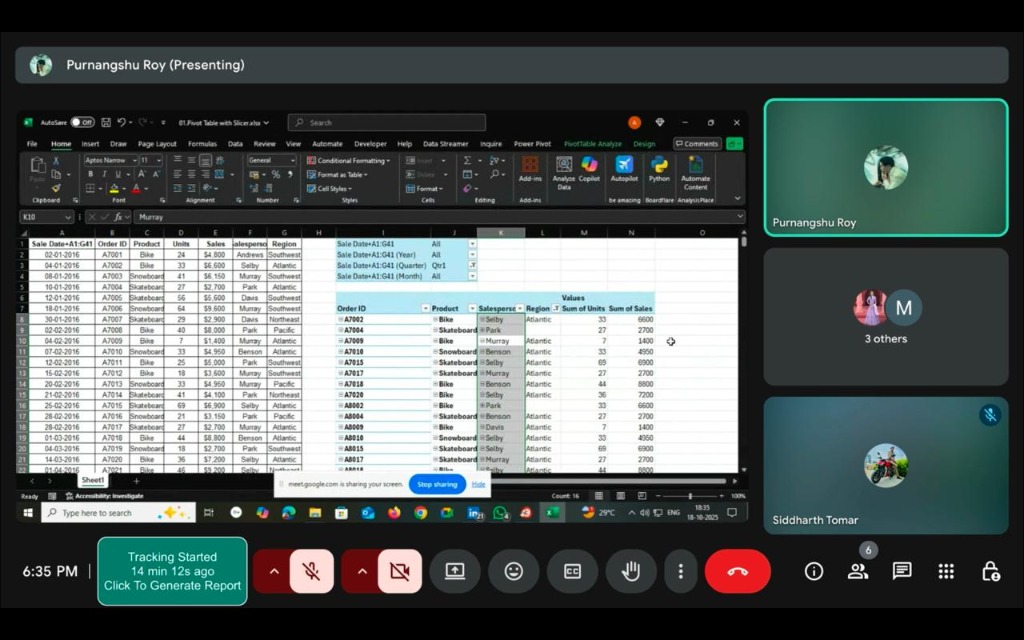Open Meet more options menu
Image resolution: width=1024 pixels, height=640 pixels.
coord(680,571)
